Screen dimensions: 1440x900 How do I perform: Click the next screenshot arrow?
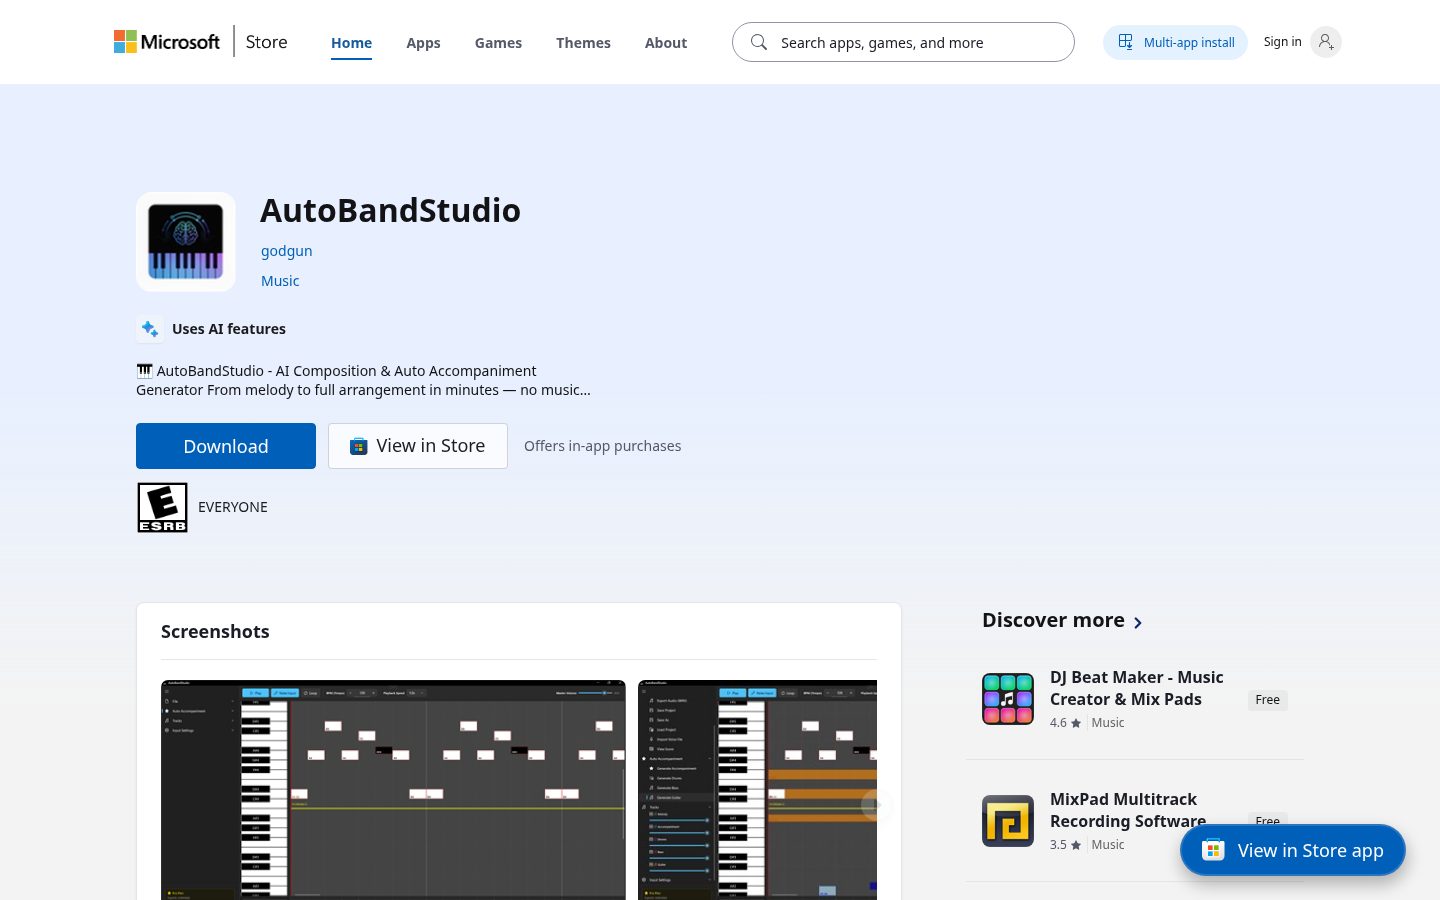(x=876, y=805)
